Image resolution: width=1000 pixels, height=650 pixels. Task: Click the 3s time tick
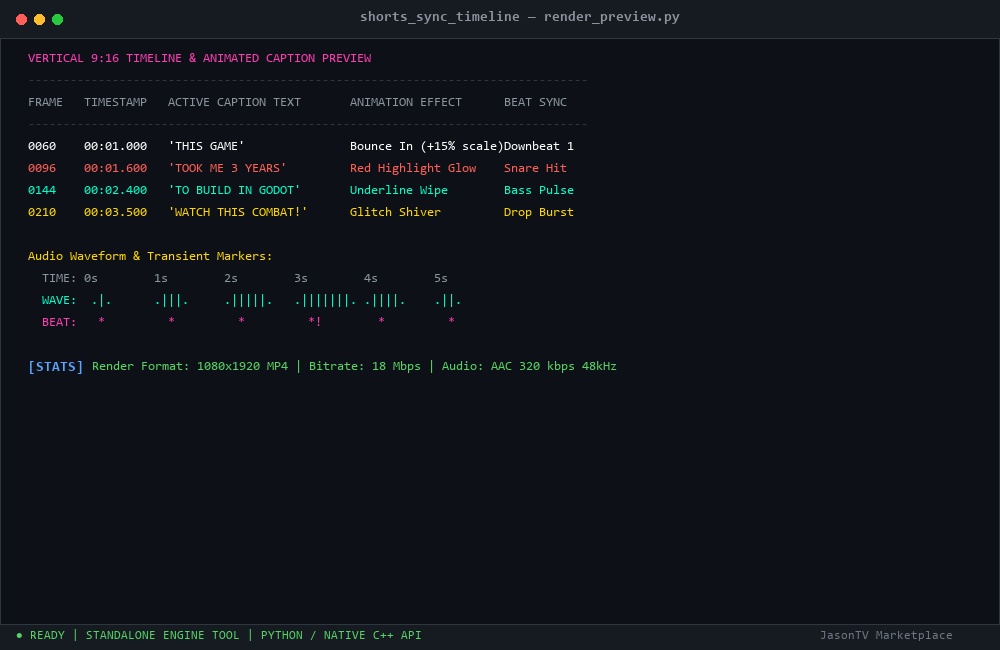301,278
